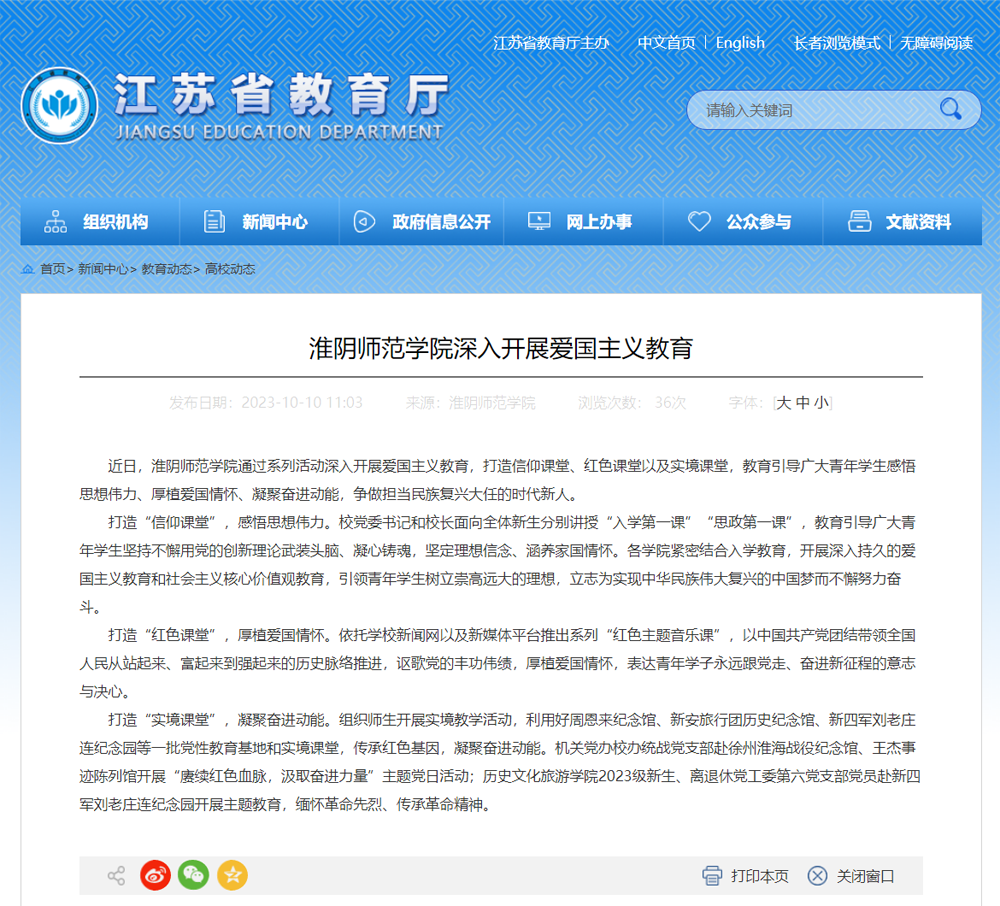Open 无障碍阅读 mode
Viewport: 1000px width, 906px height.
point(936,43)
